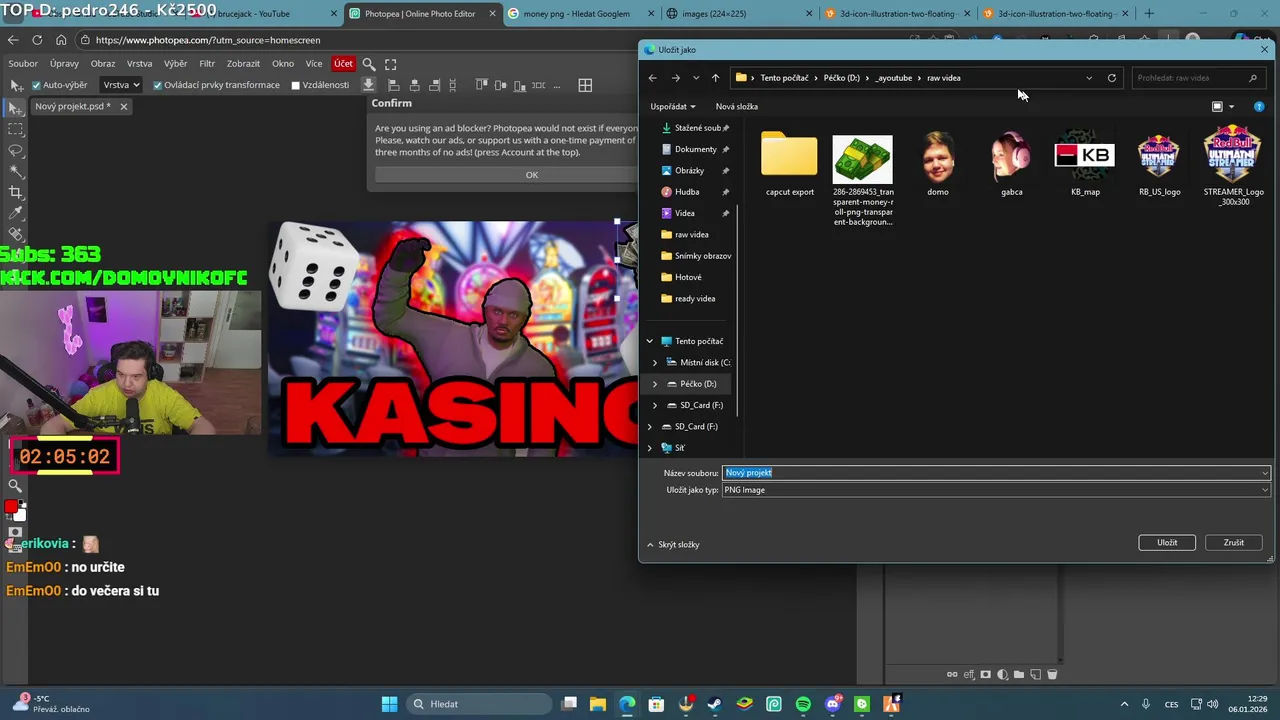The height and width of the screenshot is (720, 1280).
Task: Expand the Místní disk (C:) node
Action: 655,362
